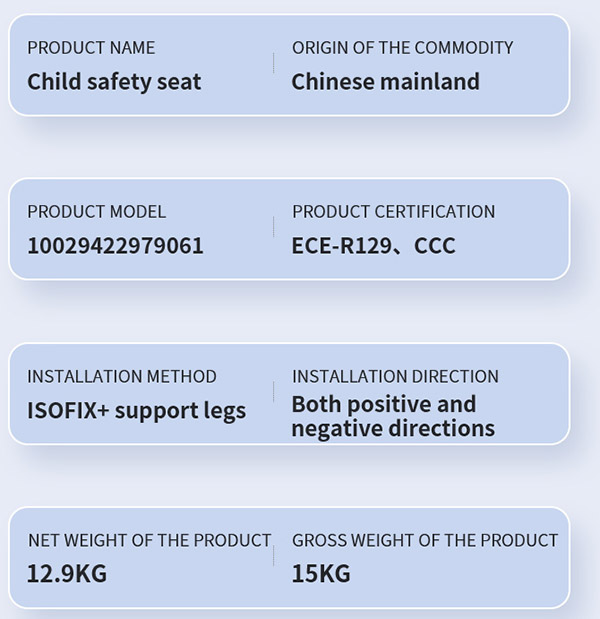Select Both positive and negative directions text
Screen dimensions: 600x619
click(392, 417)
